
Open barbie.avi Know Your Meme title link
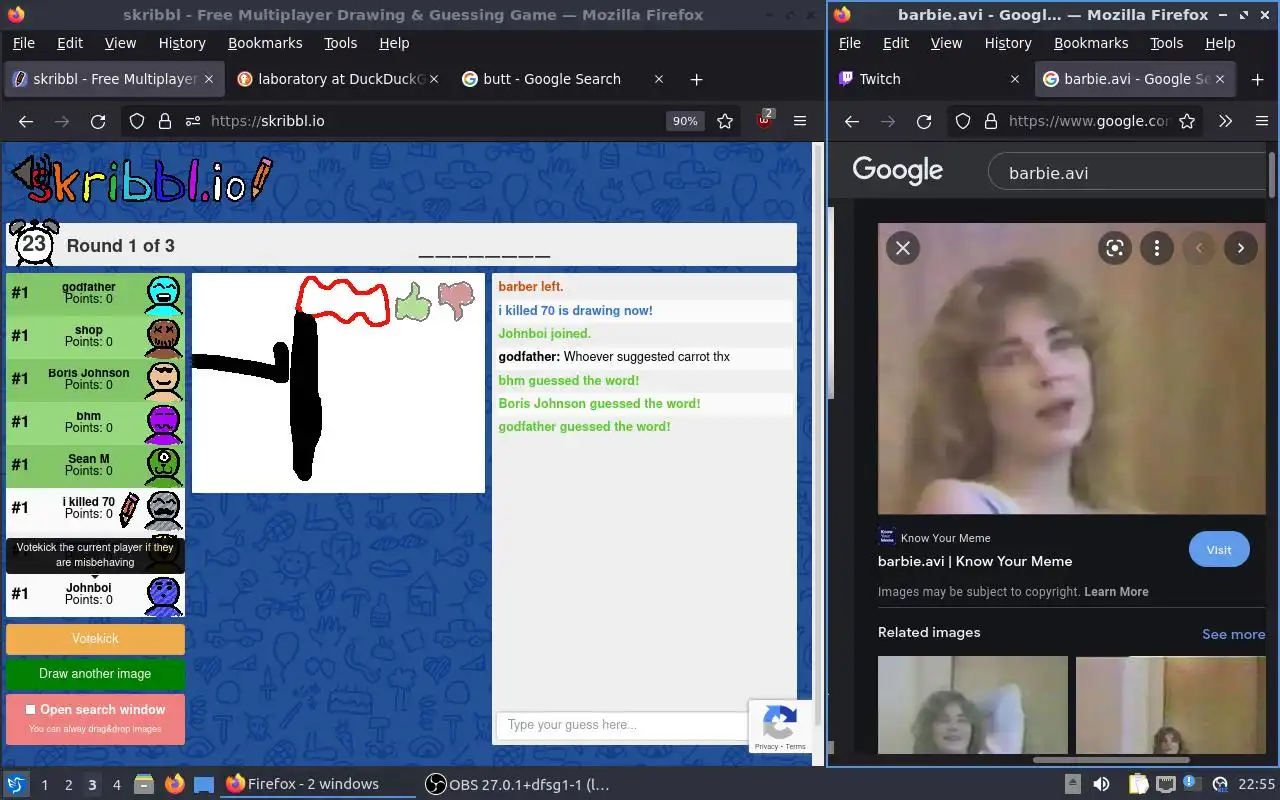click(975, 561)
